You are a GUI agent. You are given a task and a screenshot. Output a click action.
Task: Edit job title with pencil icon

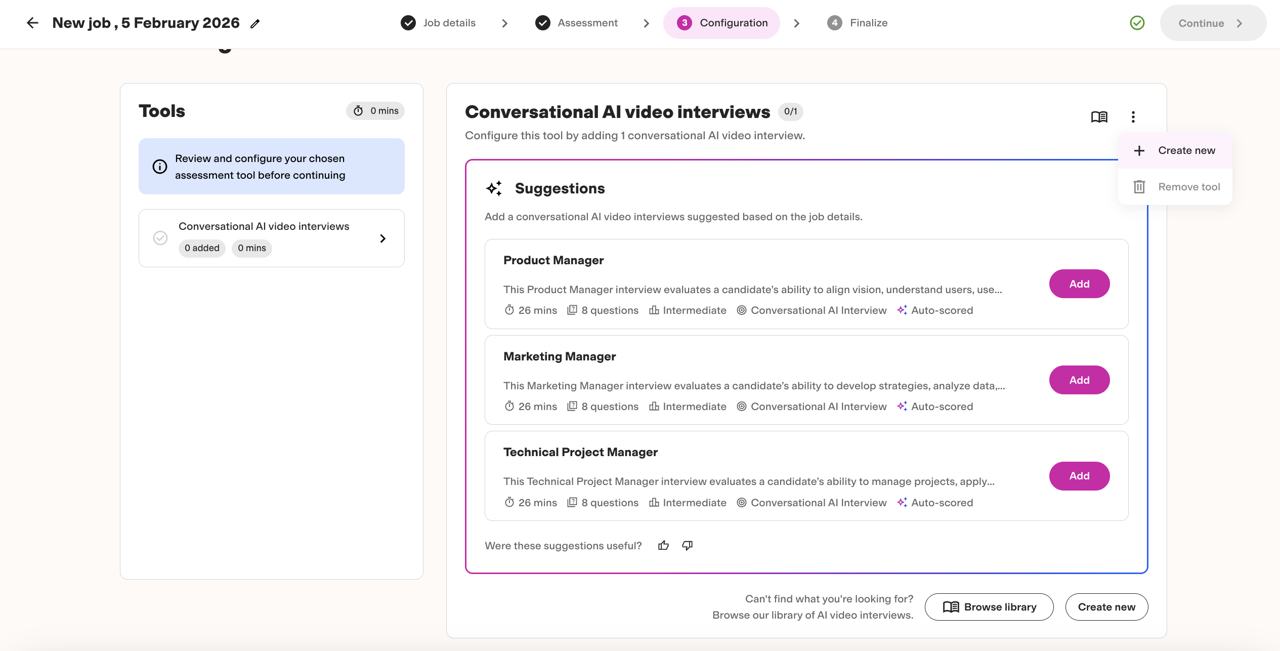coord(255,23)
